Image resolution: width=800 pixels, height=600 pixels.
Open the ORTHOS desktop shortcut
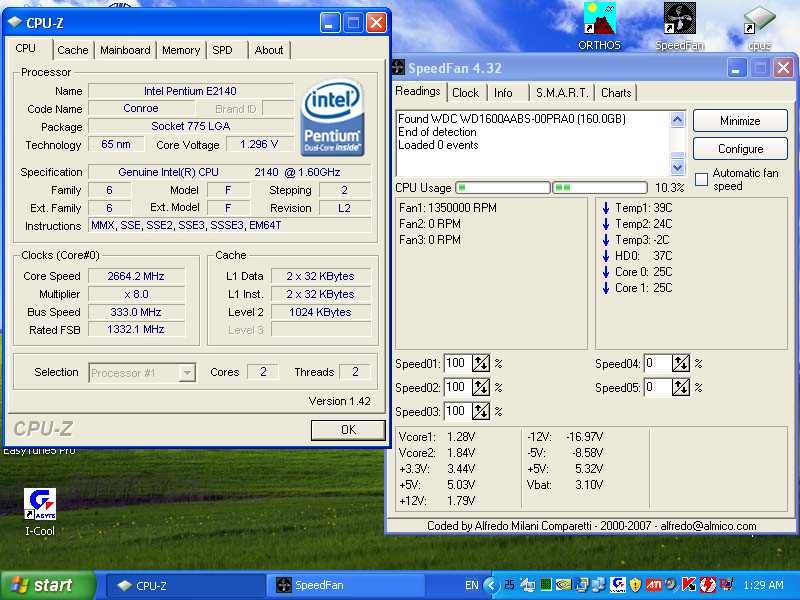coord(599,20)
